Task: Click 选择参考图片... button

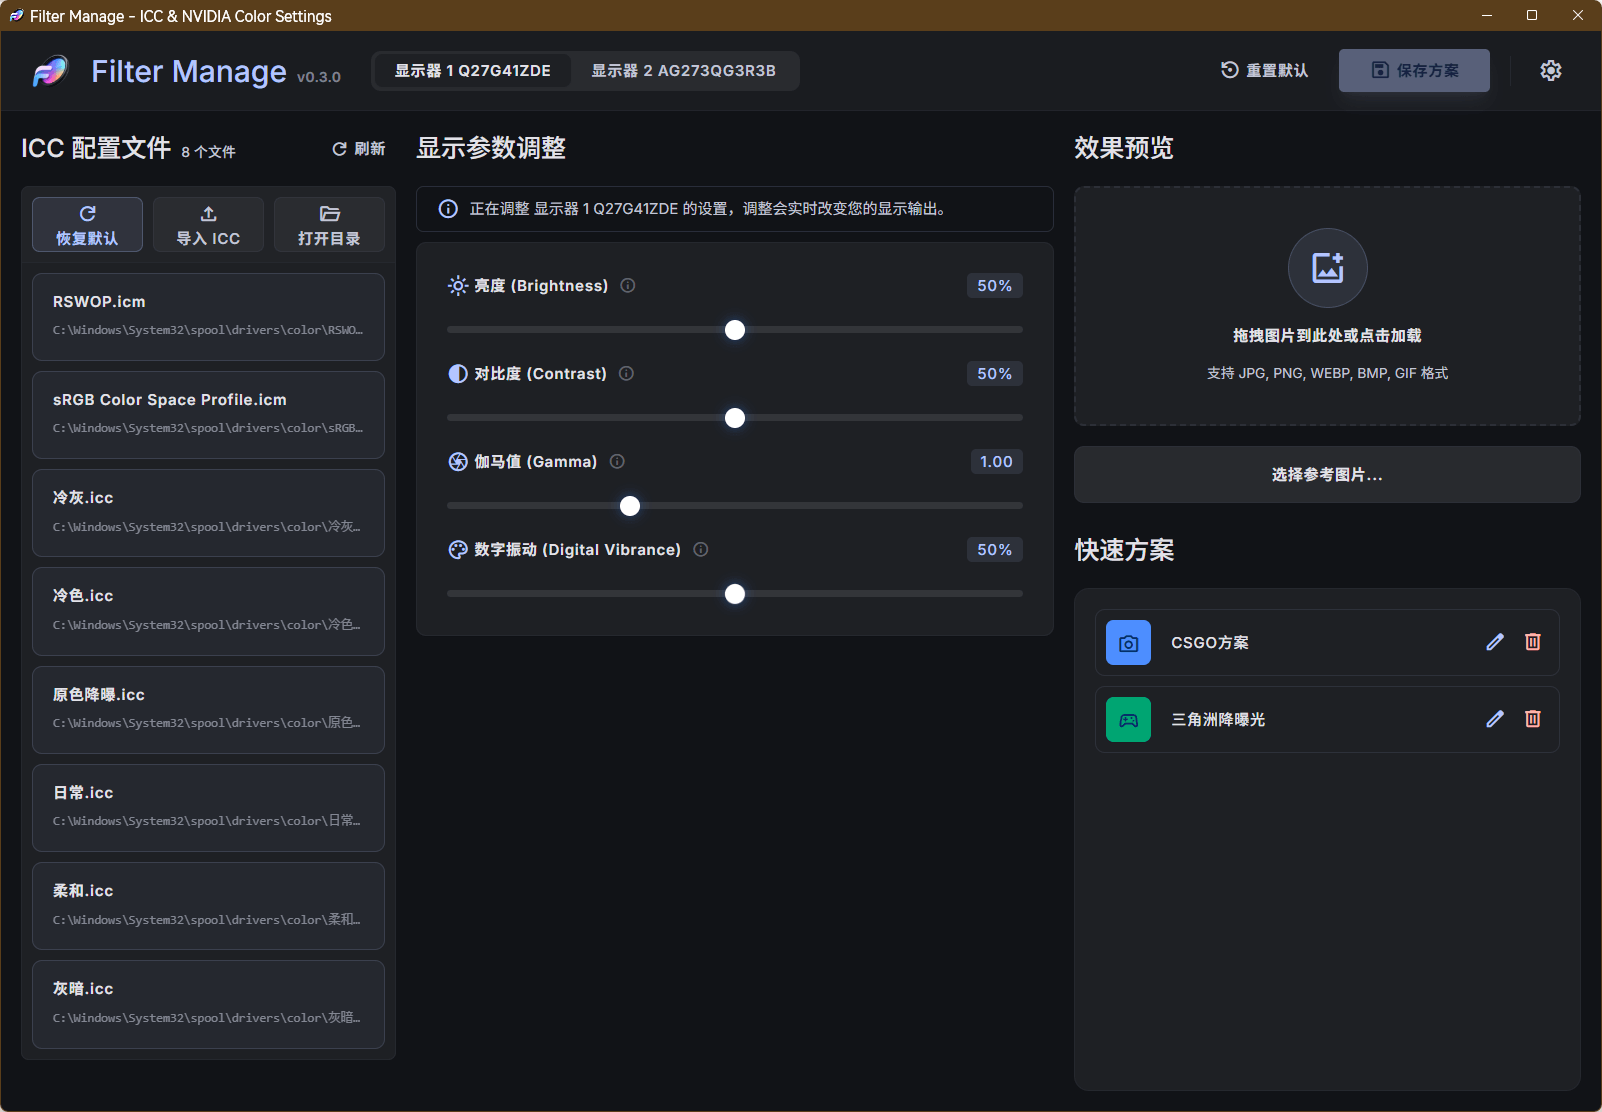Action: 1327,474
